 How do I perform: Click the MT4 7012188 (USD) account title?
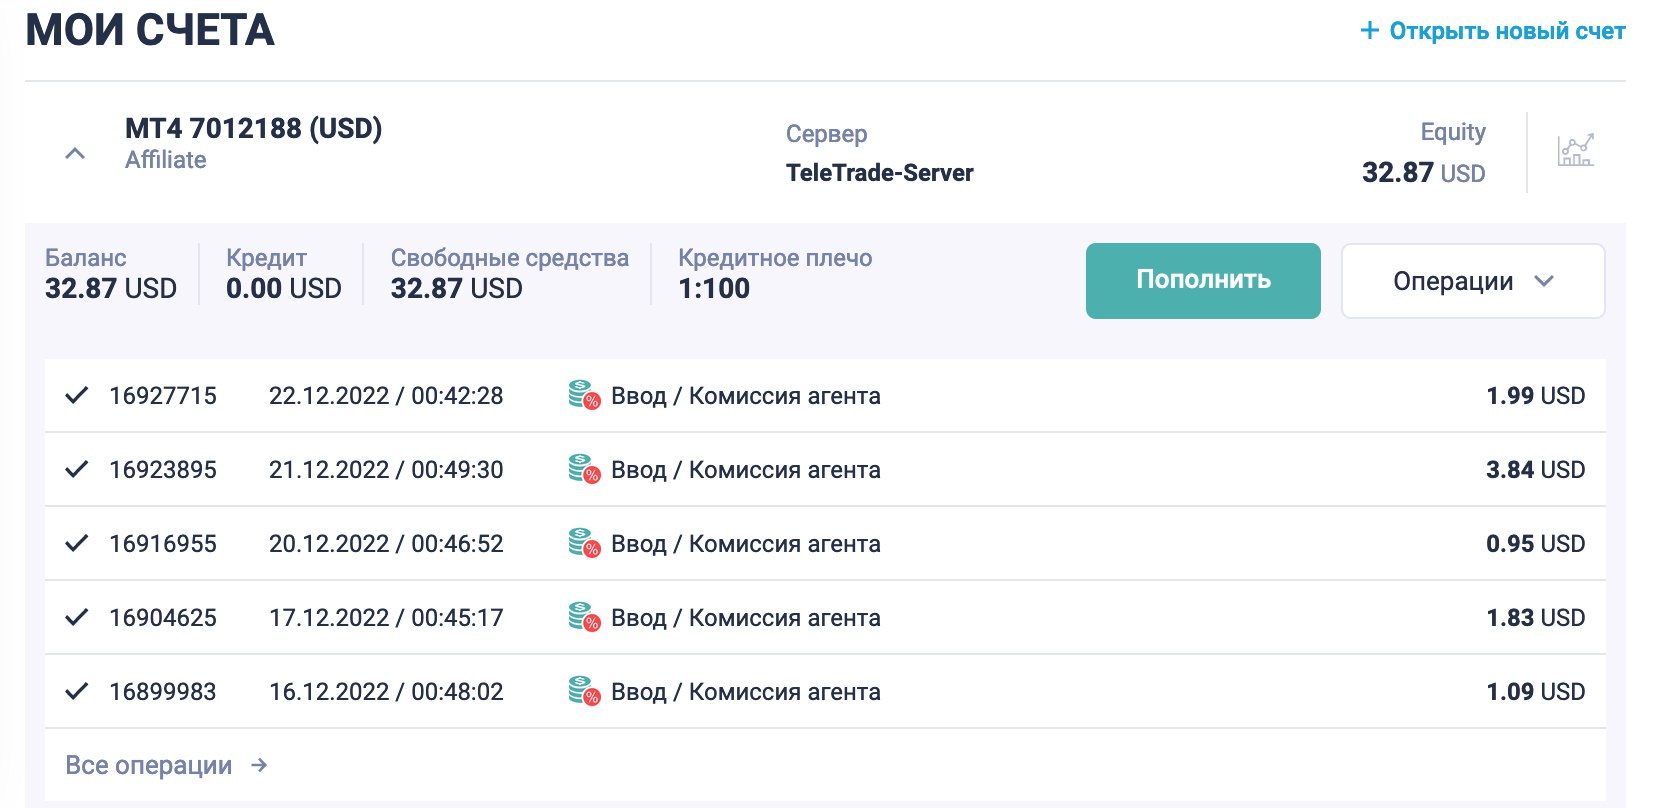[x=254, y=129]
